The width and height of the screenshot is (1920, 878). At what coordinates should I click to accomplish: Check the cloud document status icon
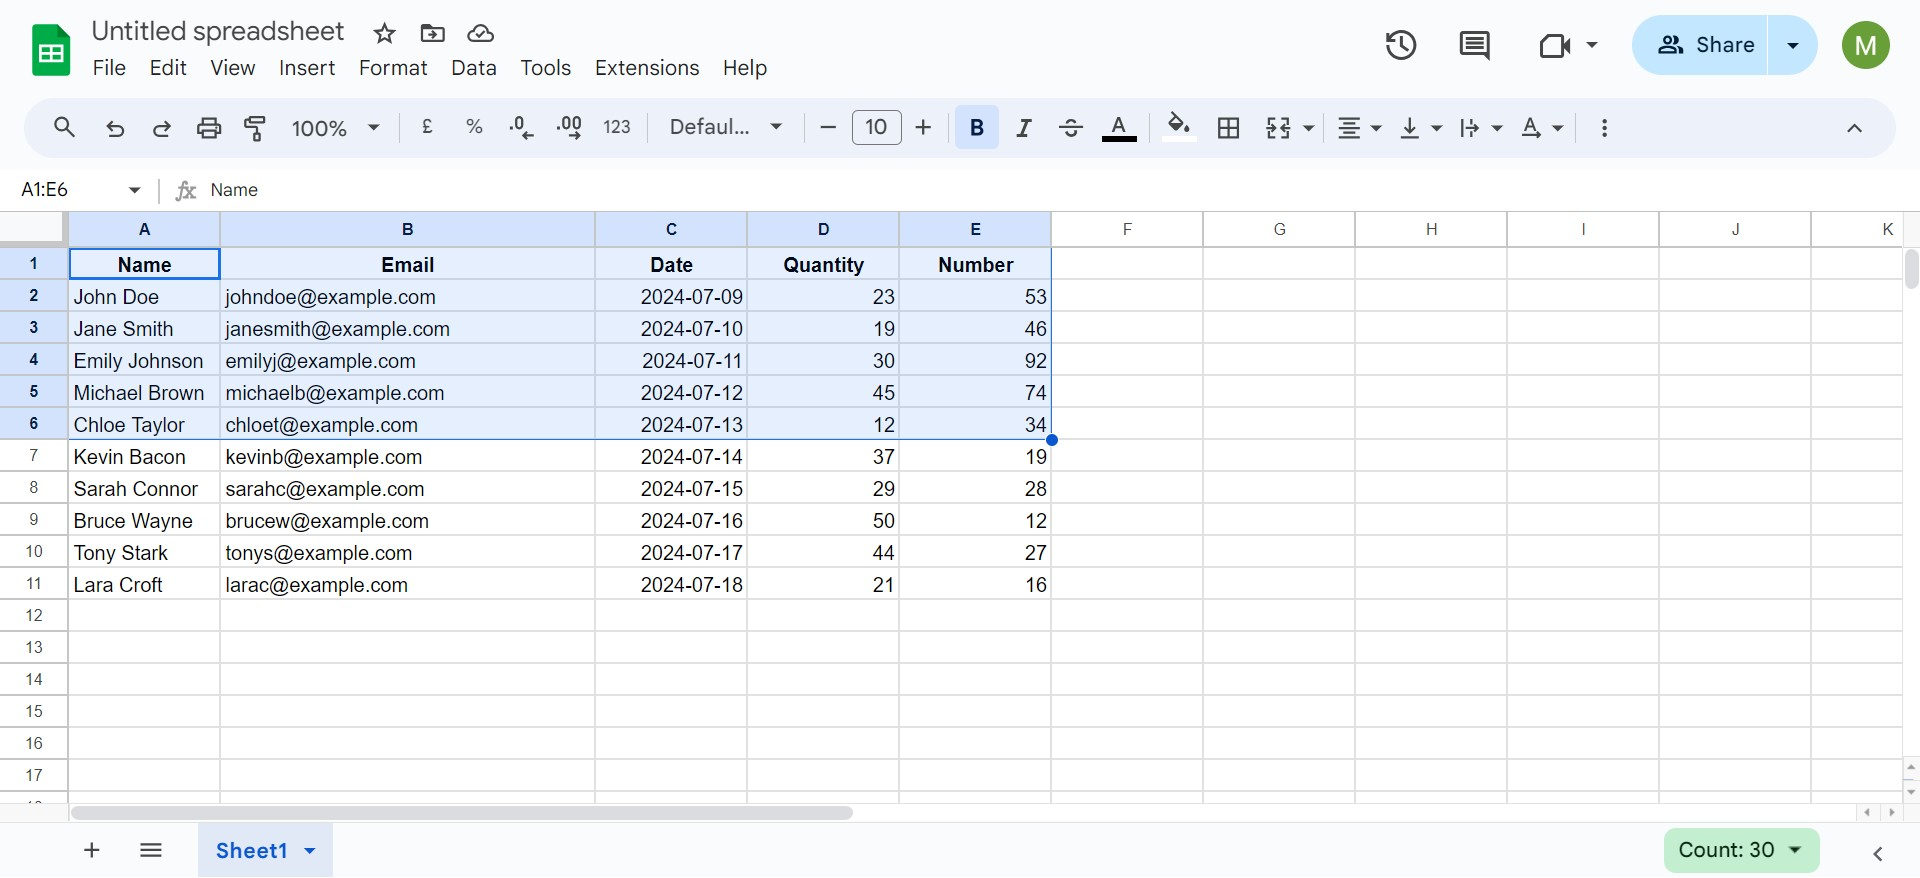[x=480, y=34]
